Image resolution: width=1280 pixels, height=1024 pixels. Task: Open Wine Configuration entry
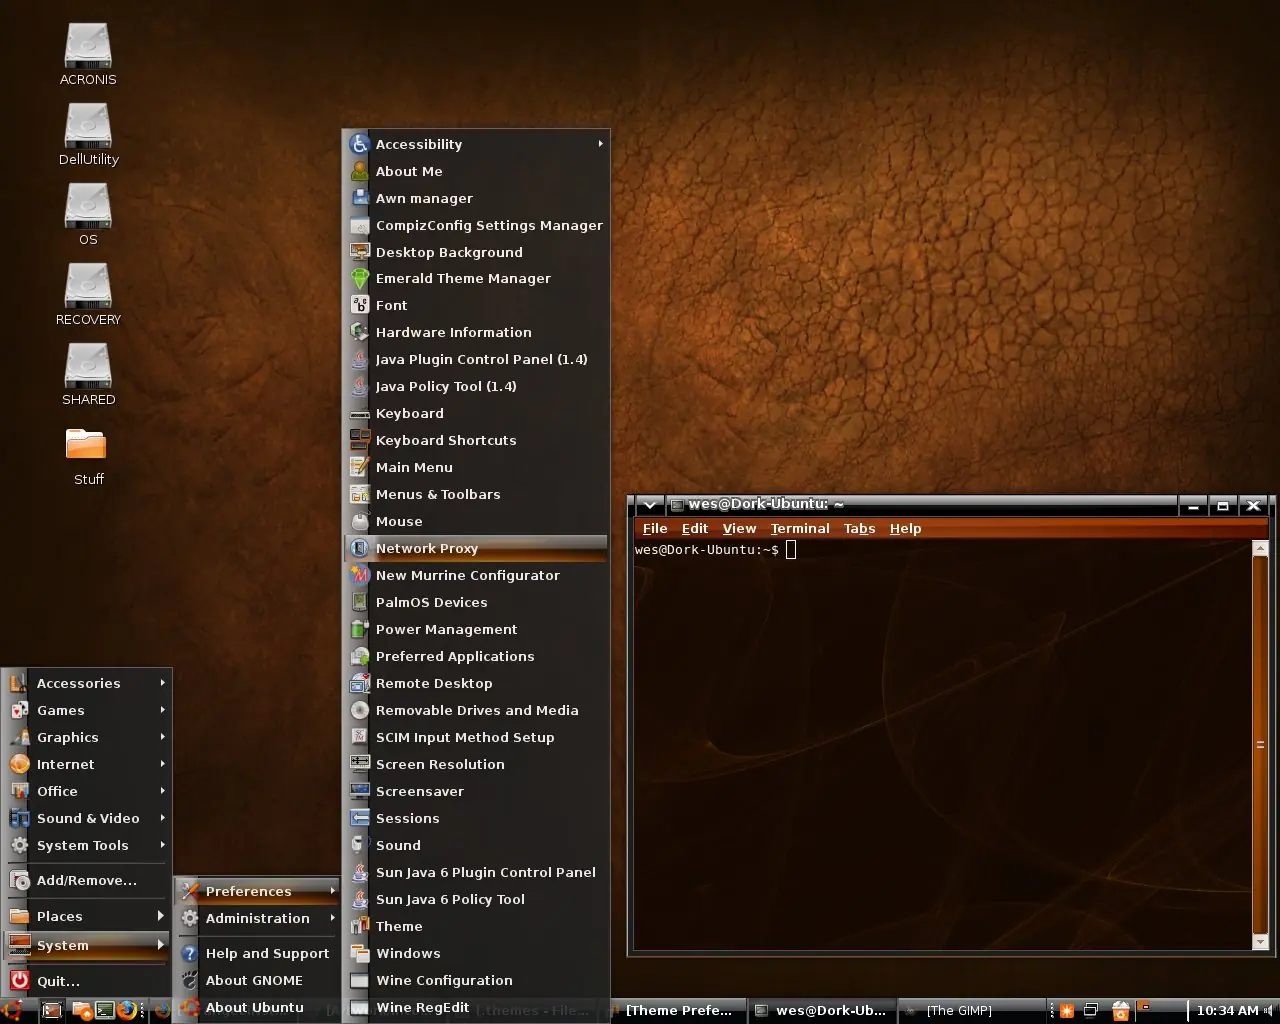pos(476,981)
